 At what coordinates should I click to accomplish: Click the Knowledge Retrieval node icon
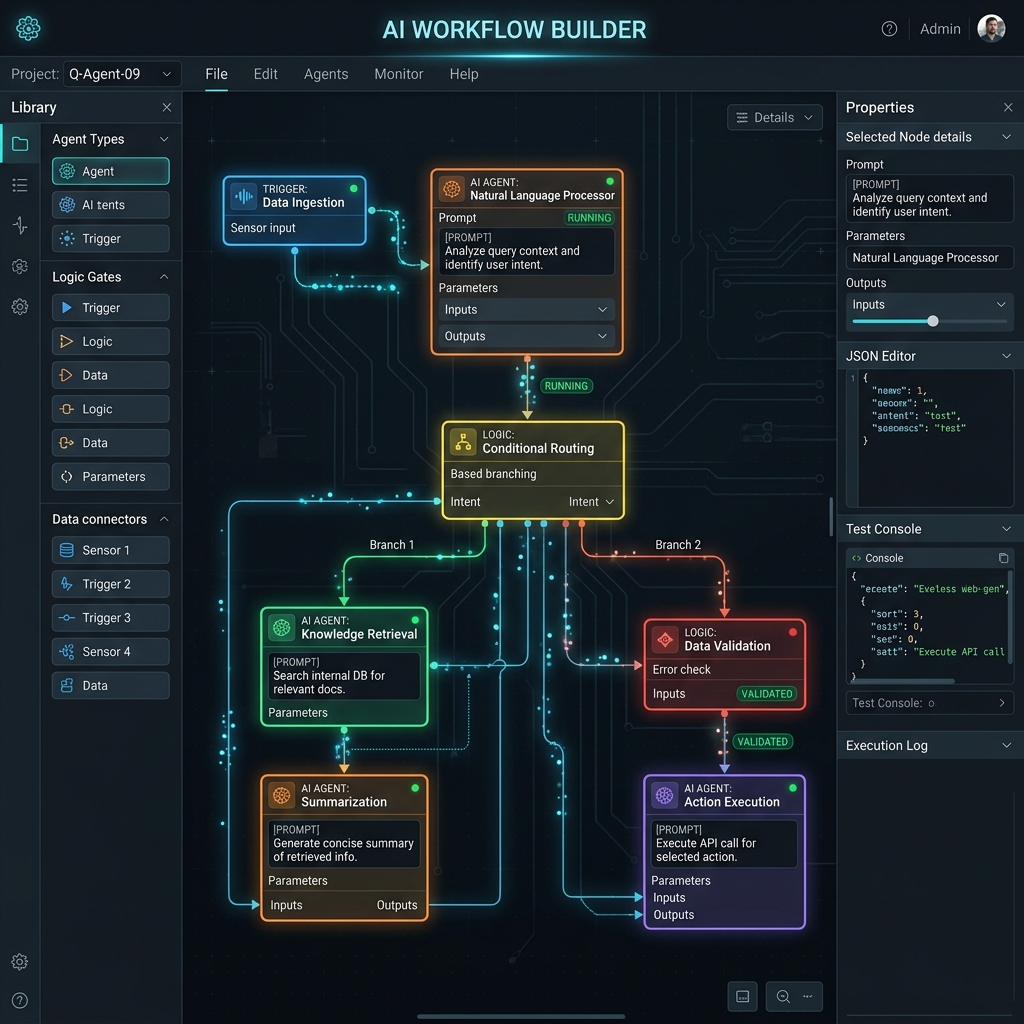[281, 628]
